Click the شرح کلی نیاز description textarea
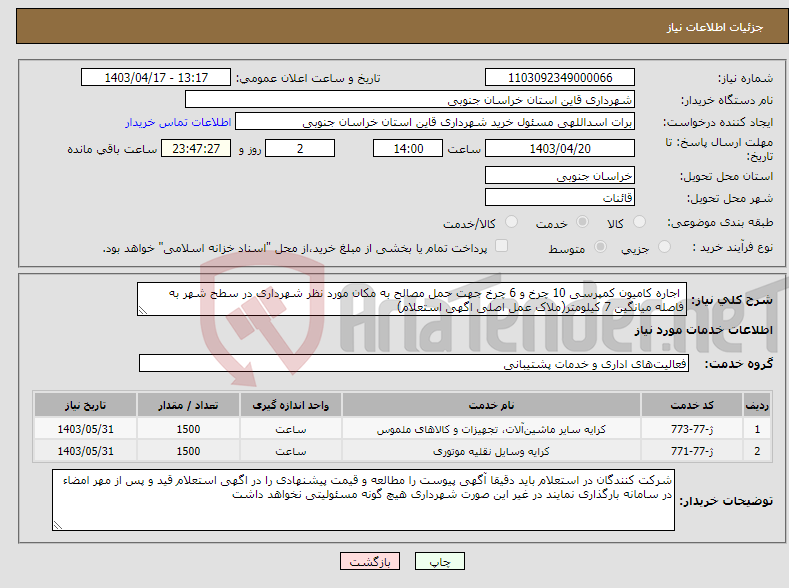The image size is (789, 588). tap(412, 299)
